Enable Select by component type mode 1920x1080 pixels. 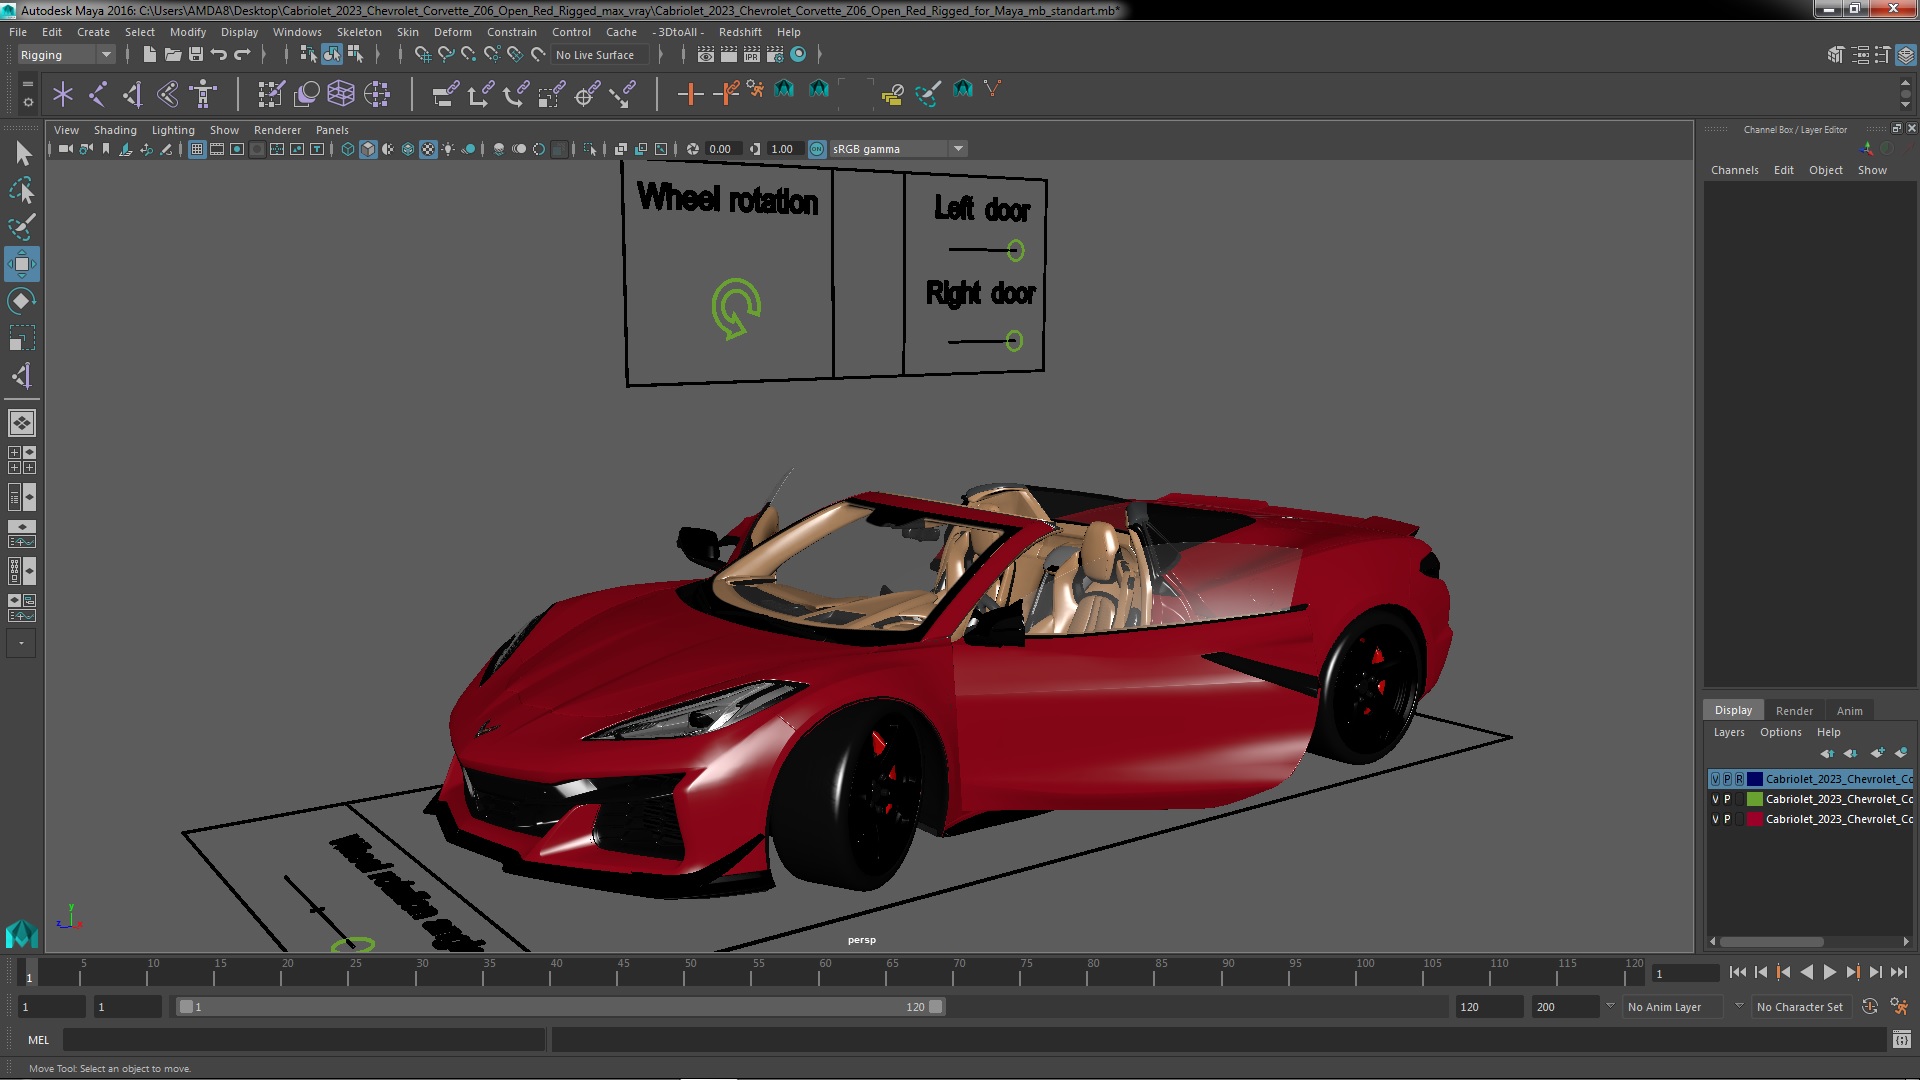click(x=355, y=54)
